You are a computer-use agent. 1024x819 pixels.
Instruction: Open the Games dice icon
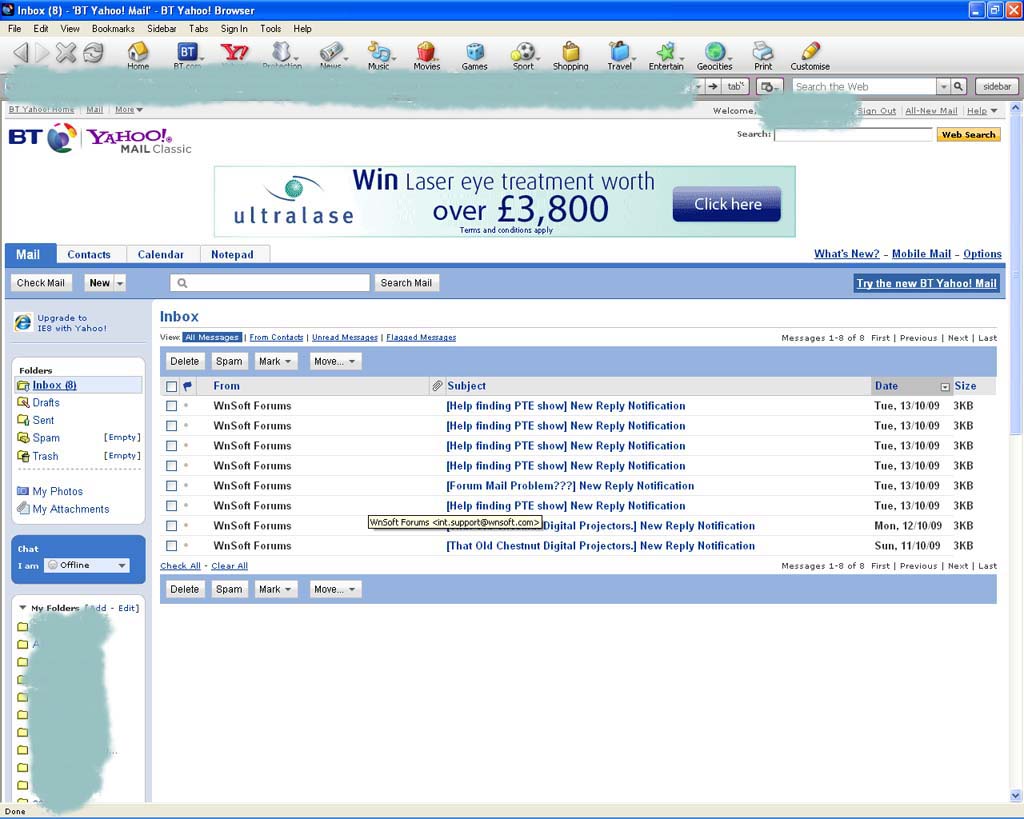(x=474, y=54)
